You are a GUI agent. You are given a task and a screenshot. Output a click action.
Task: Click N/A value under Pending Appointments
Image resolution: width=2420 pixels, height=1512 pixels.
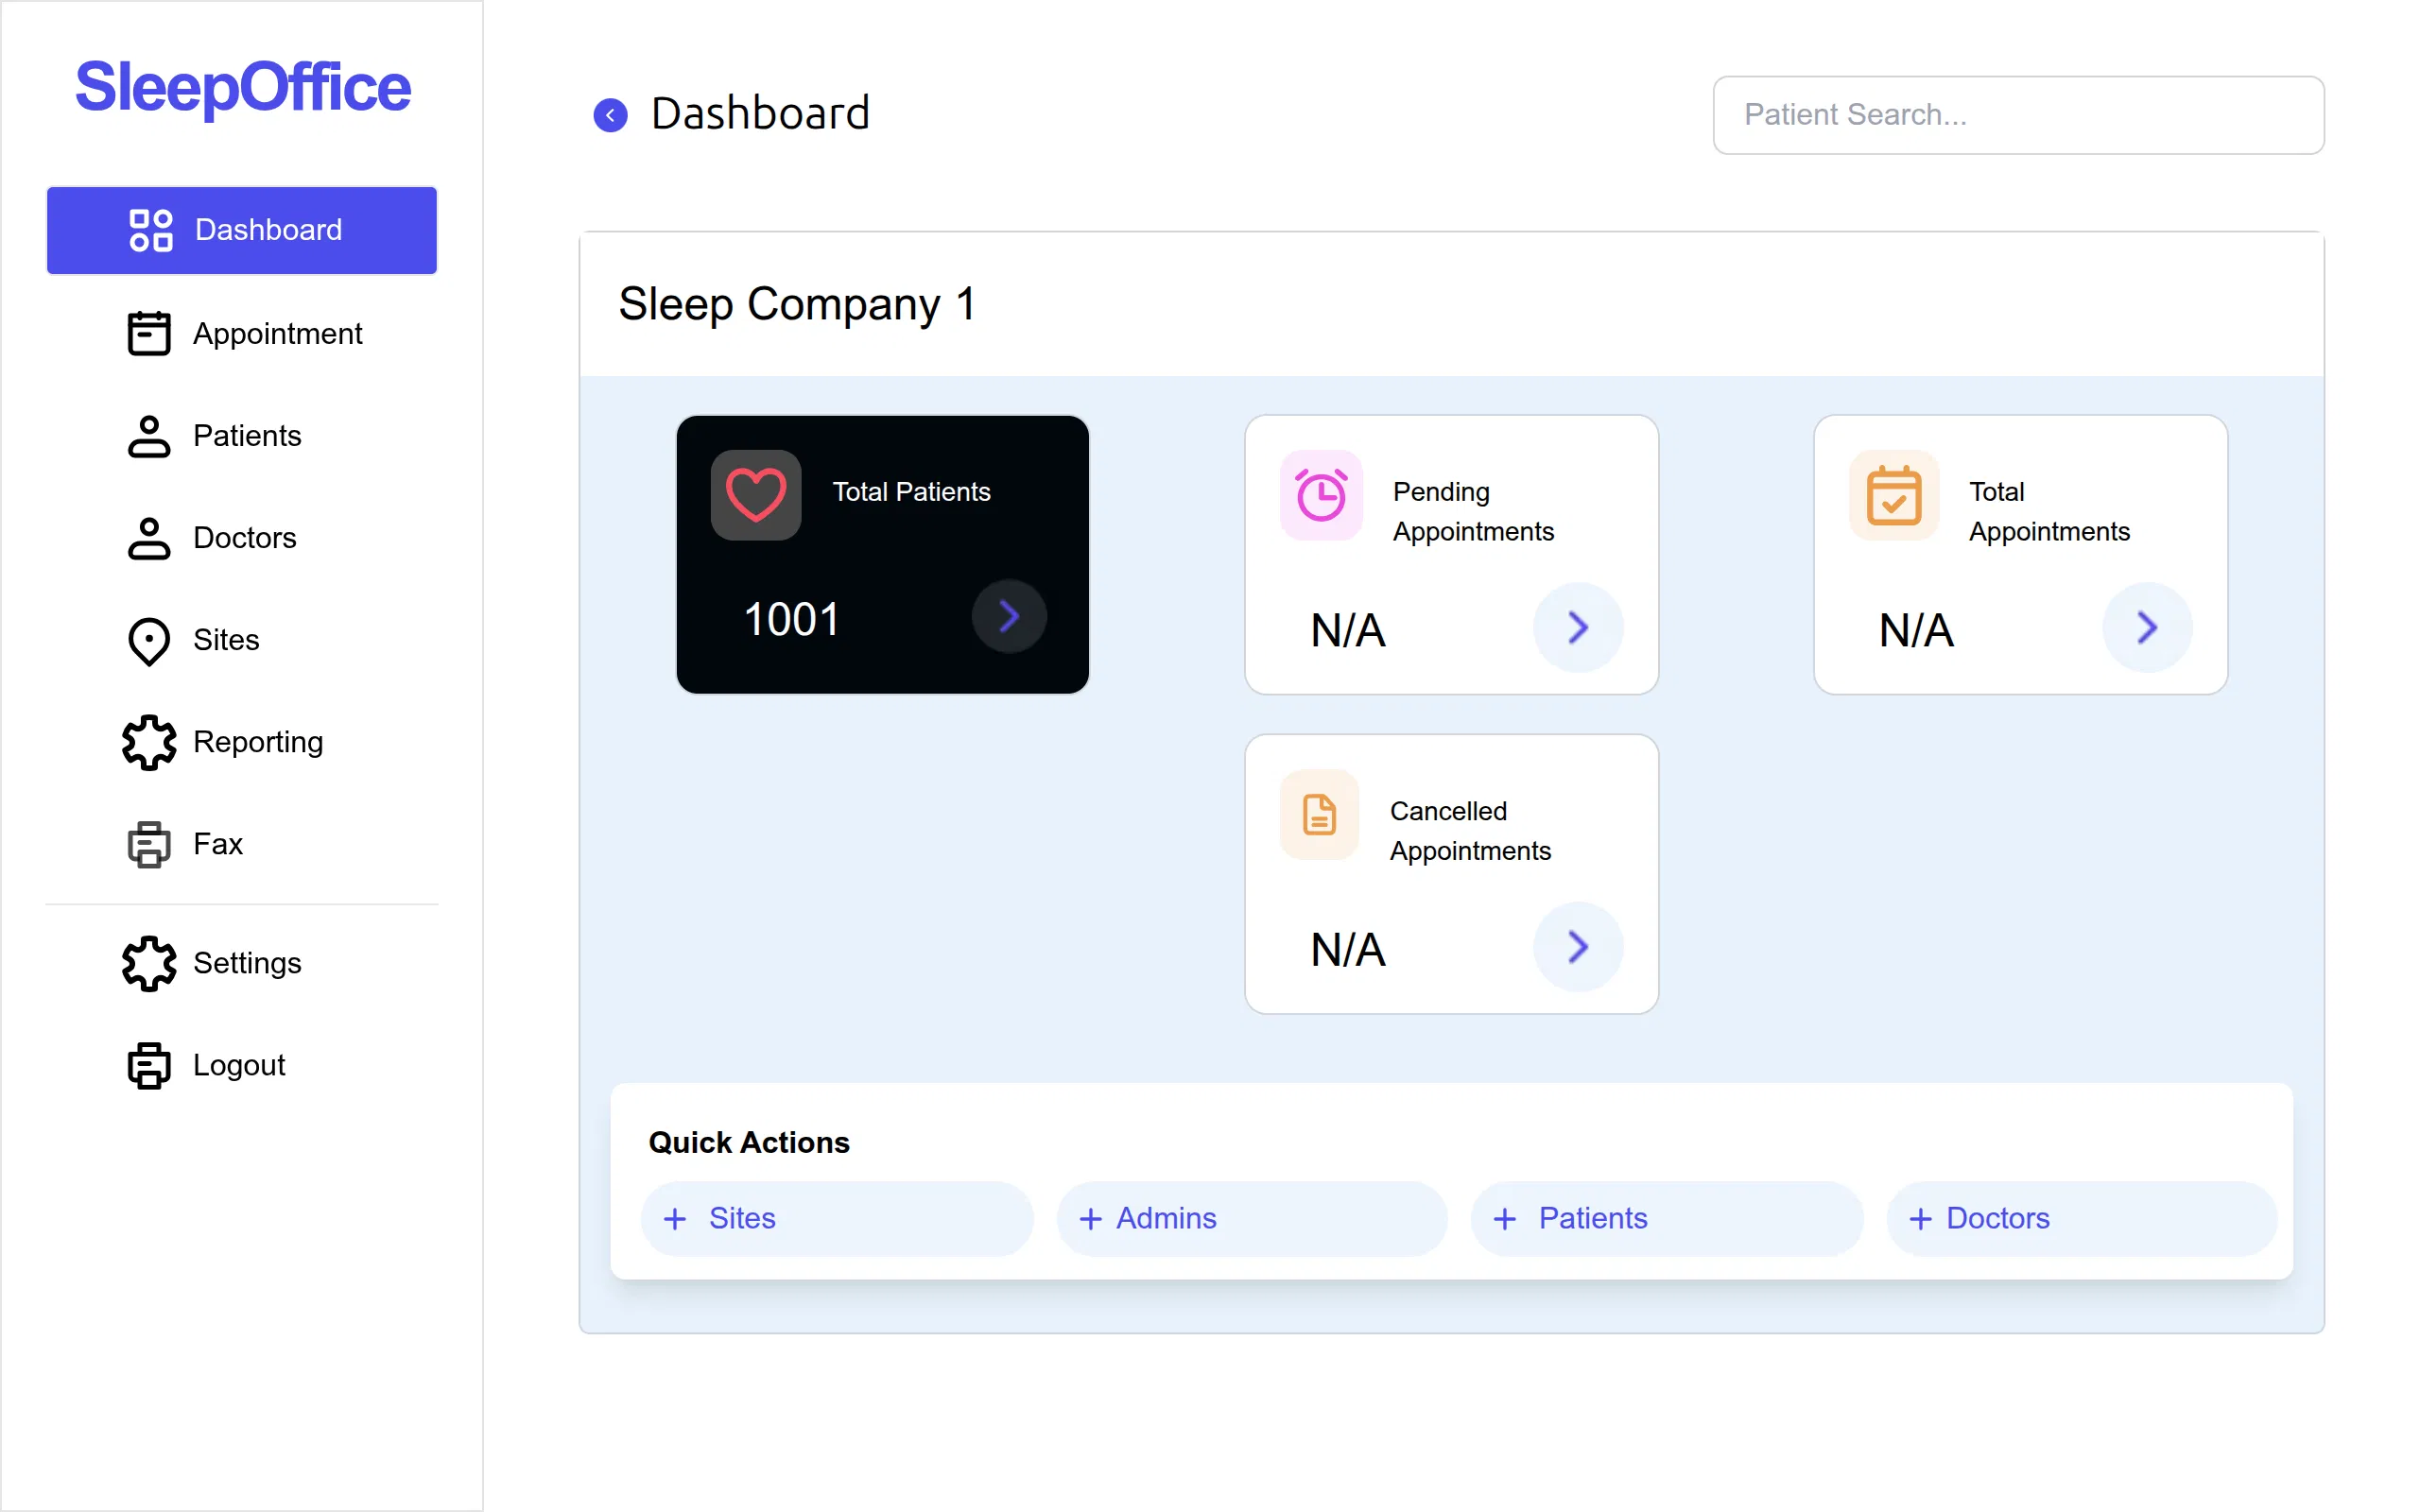point(1348,631)
